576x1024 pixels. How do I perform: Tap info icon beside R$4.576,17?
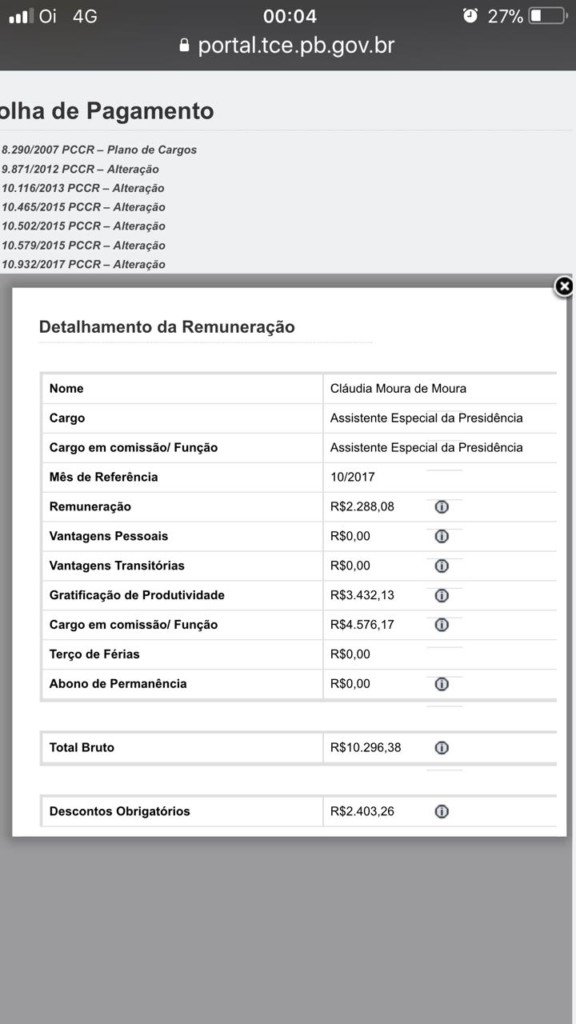[x=441, y=625]
